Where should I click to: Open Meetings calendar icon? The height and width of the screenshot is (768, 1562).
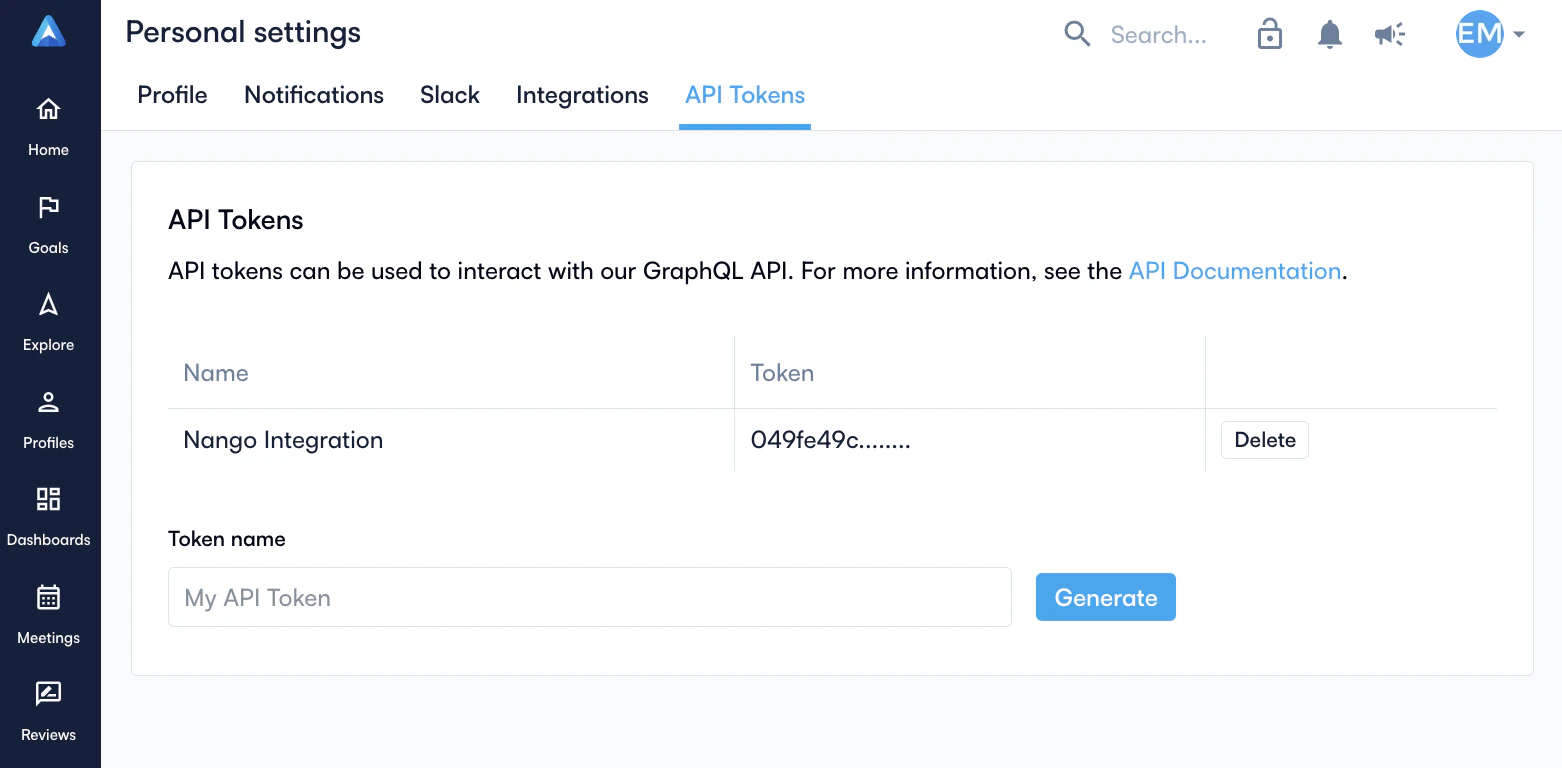tap(48, 597)
